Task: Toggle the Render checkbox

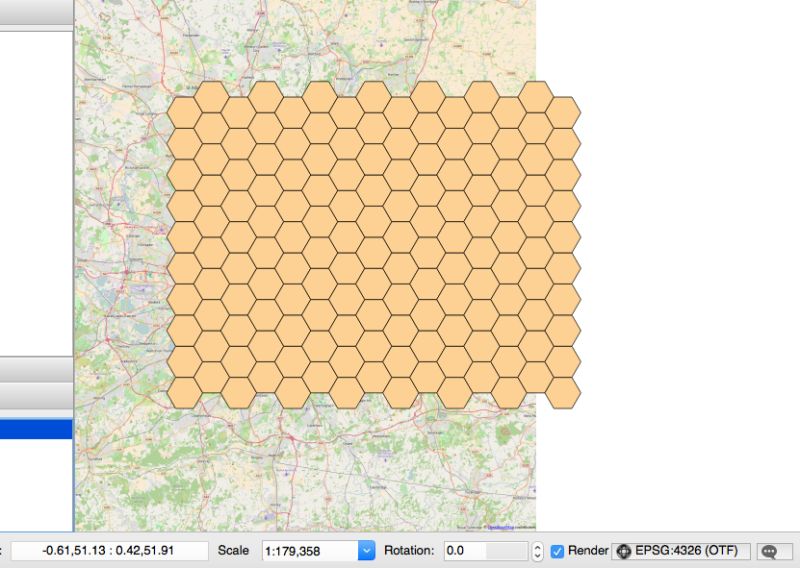Action: point(557,551)
